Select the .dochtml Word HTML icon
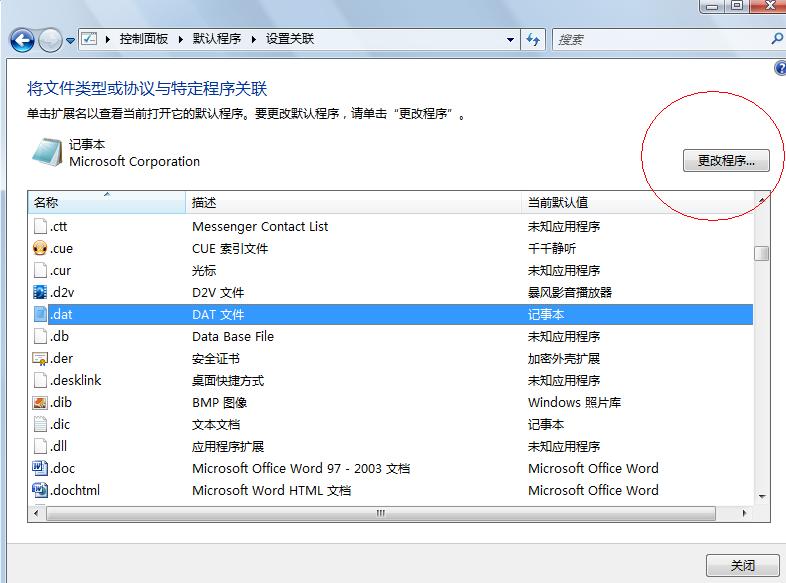Screen dimensions: 786x583 (40, 490)
